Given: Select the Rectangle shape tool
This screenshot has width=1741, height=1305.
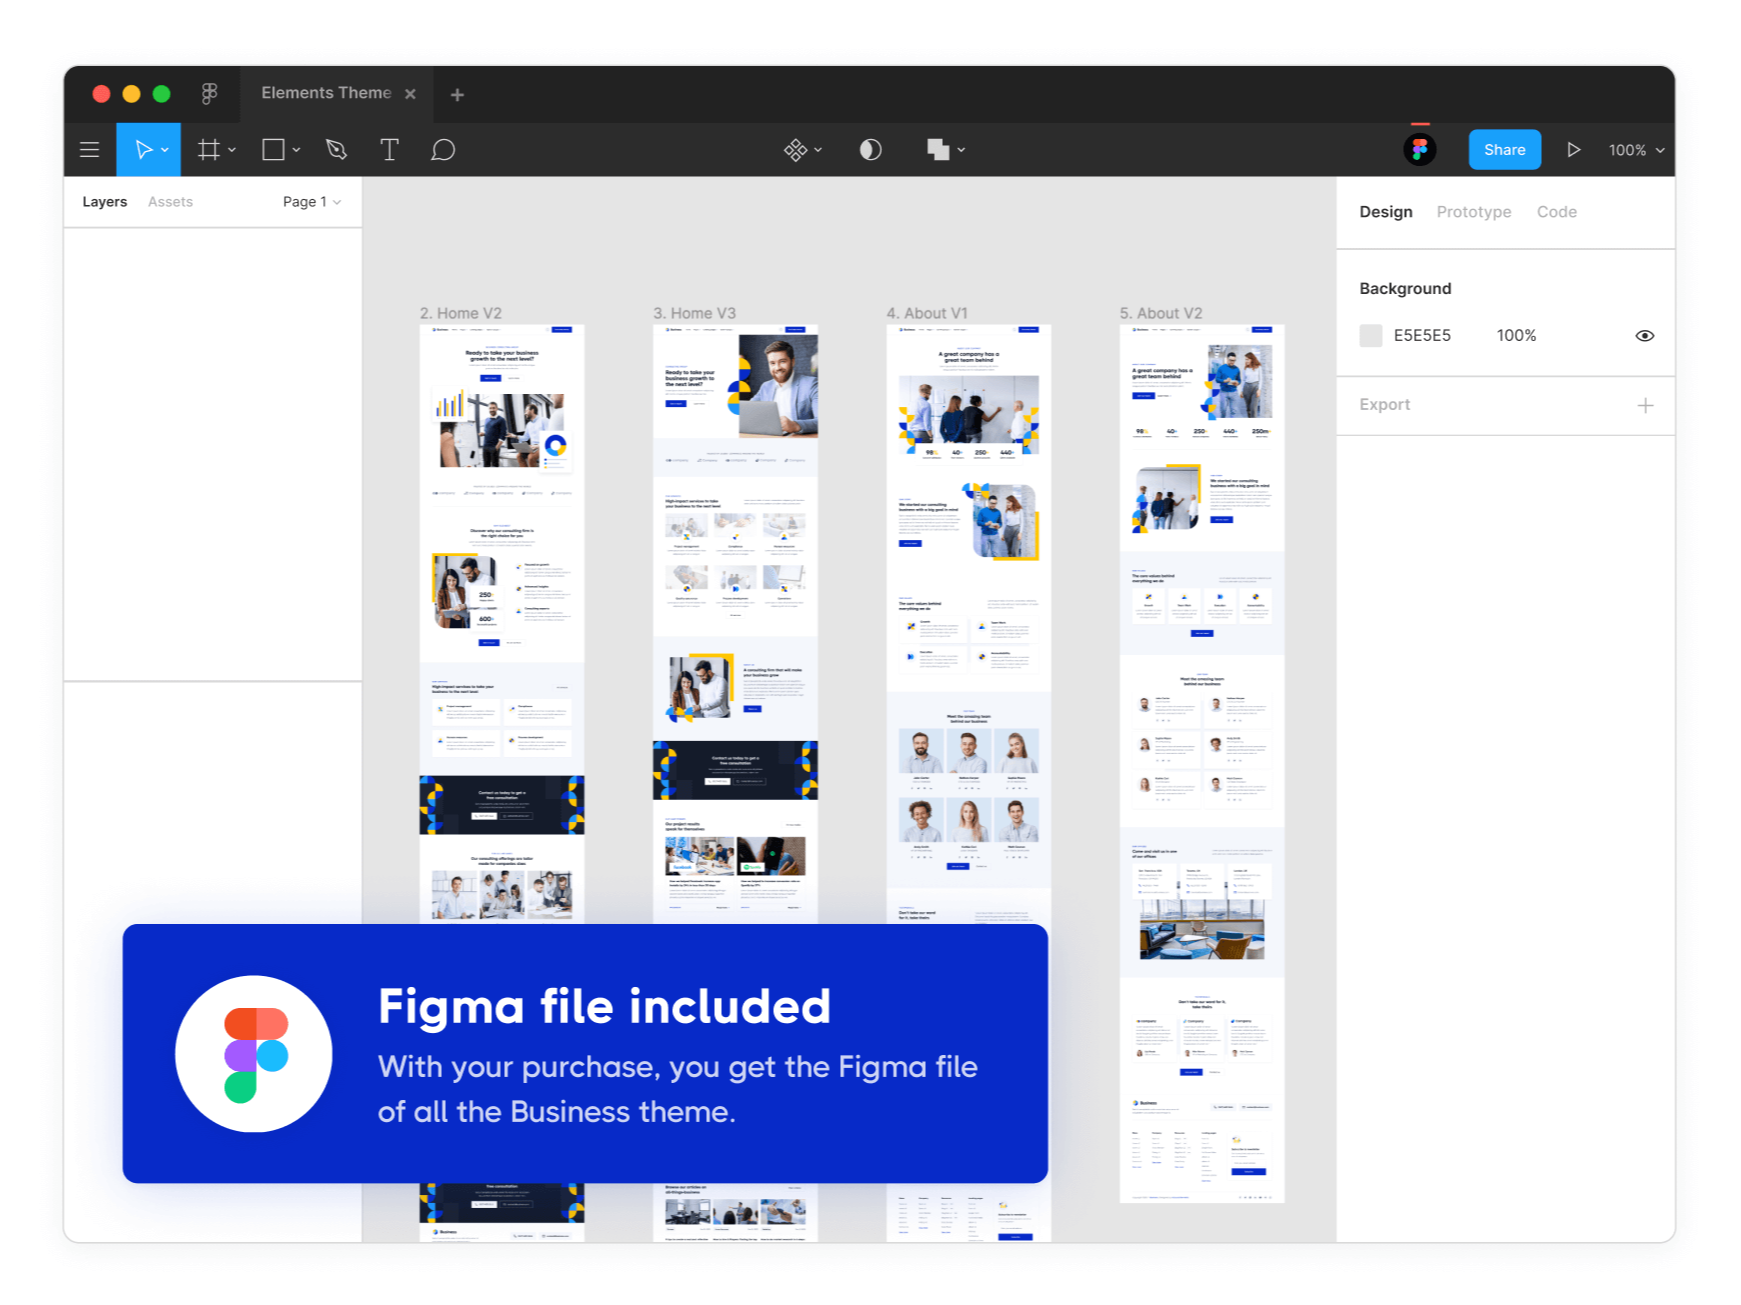Looking at the screenshot, I should tap(272, 149).
